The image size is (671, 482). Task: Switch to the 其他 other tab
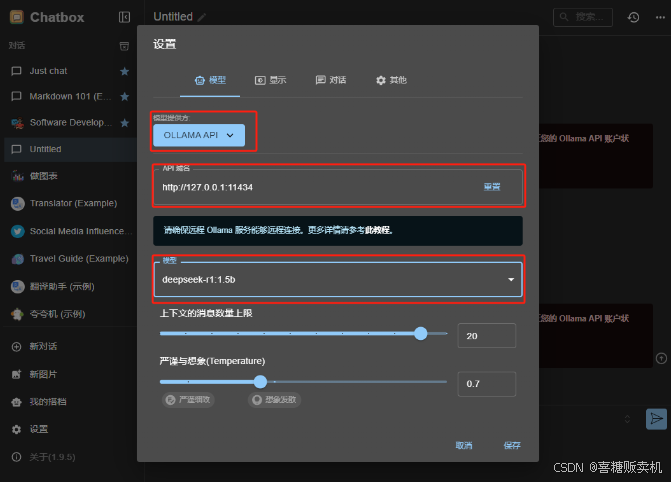point(391,80)
